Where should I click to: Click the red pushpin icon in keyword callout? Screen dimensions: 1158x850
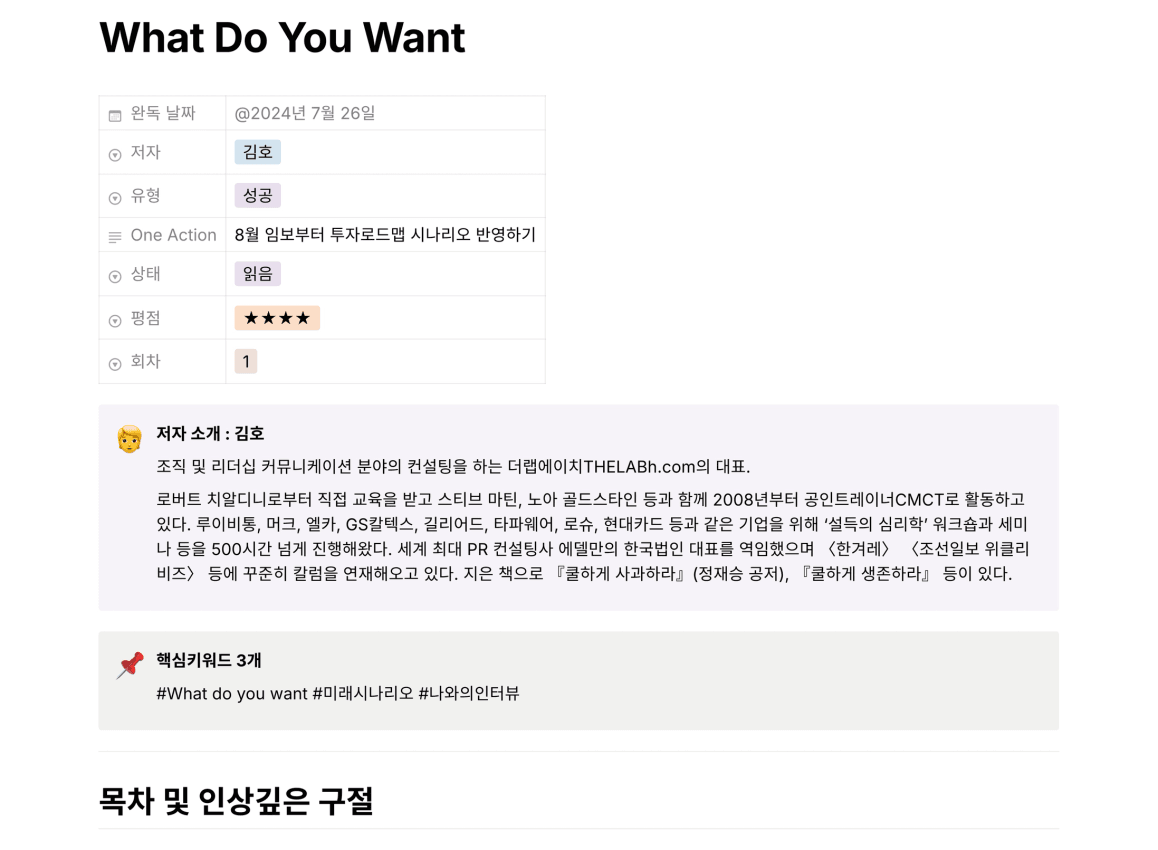click(x=130, y=665)
